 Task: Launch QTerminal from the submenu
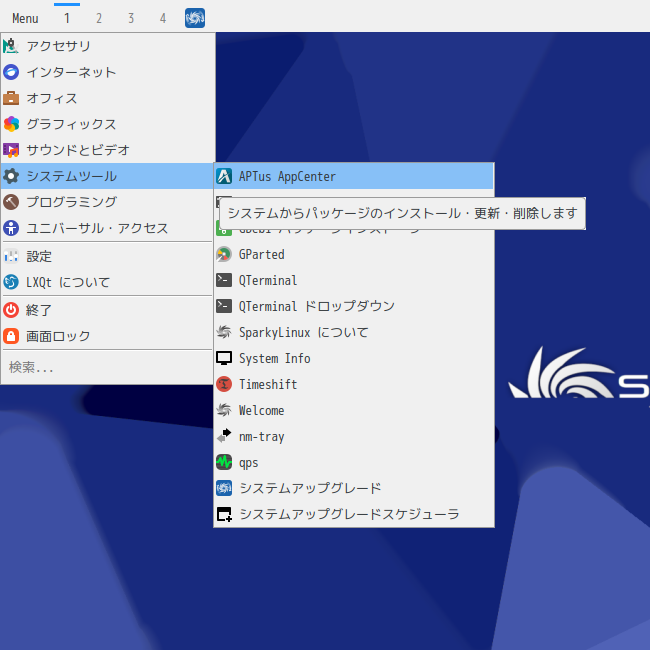click(x=354, y=280)
